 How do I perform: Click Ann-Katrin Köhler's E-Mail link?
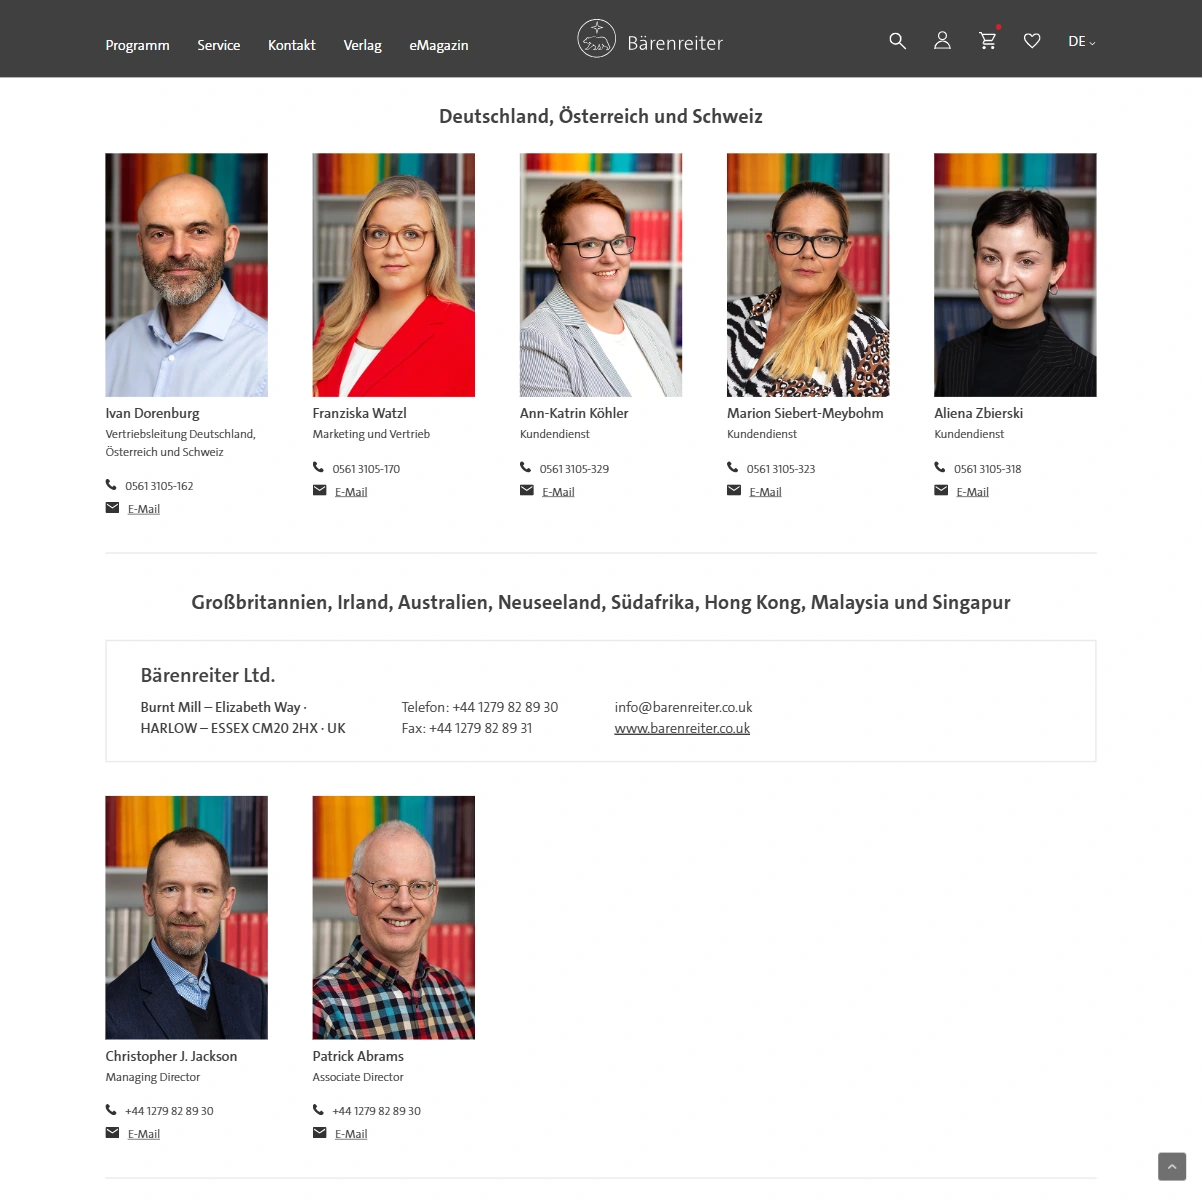[558, 492]
